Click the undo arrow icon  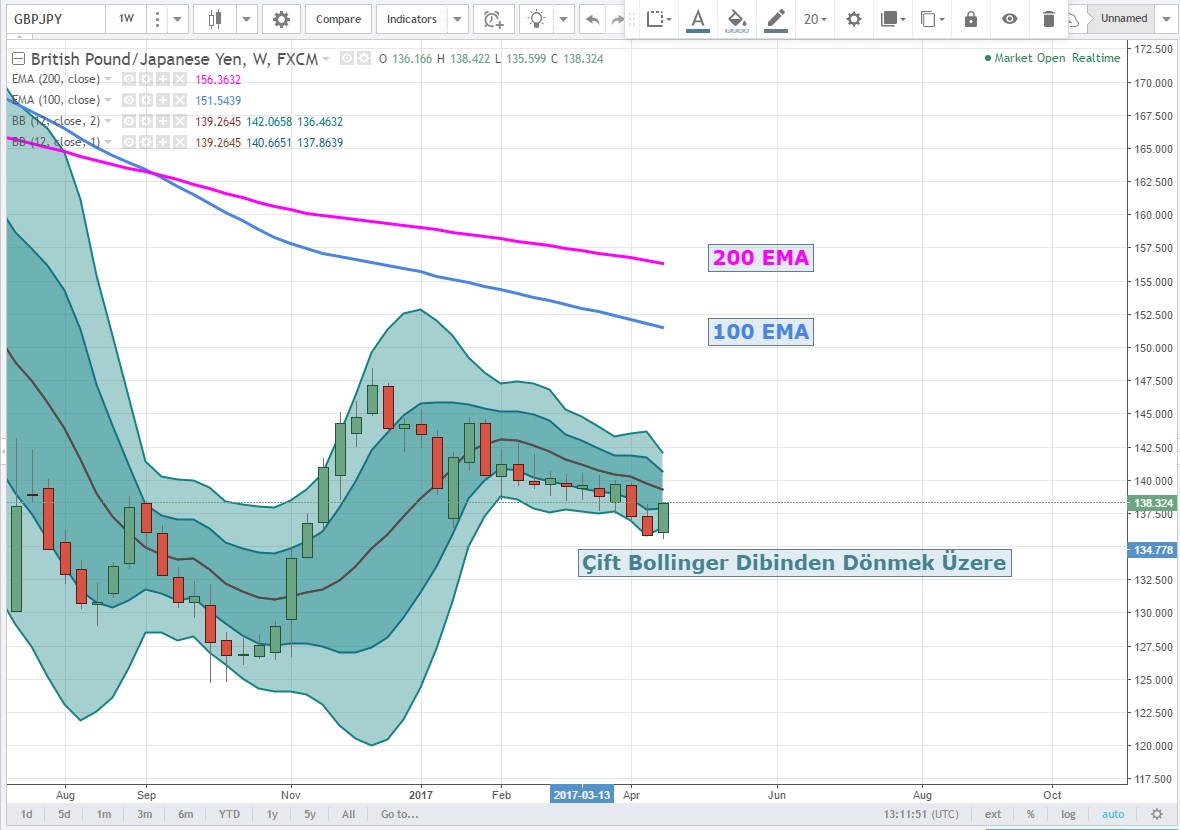(593, 19)
